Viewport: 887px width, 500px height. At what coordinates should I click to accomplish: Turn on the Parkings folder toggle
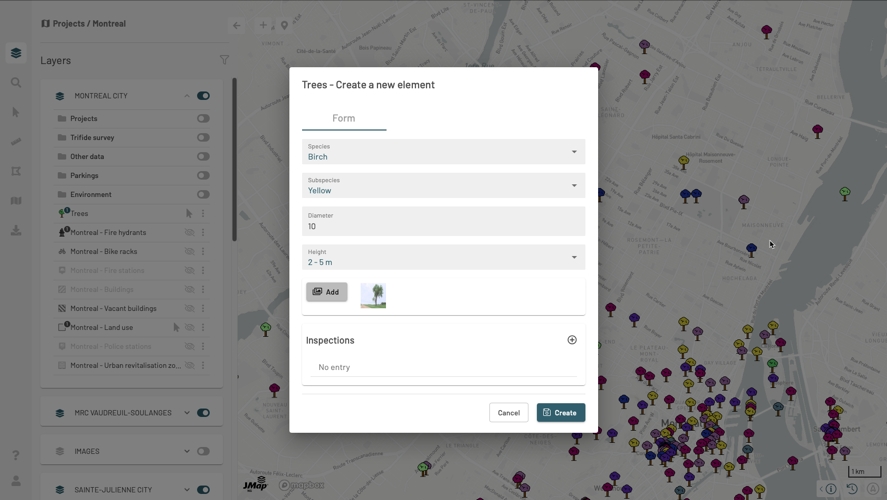click(x=203, y=176)
